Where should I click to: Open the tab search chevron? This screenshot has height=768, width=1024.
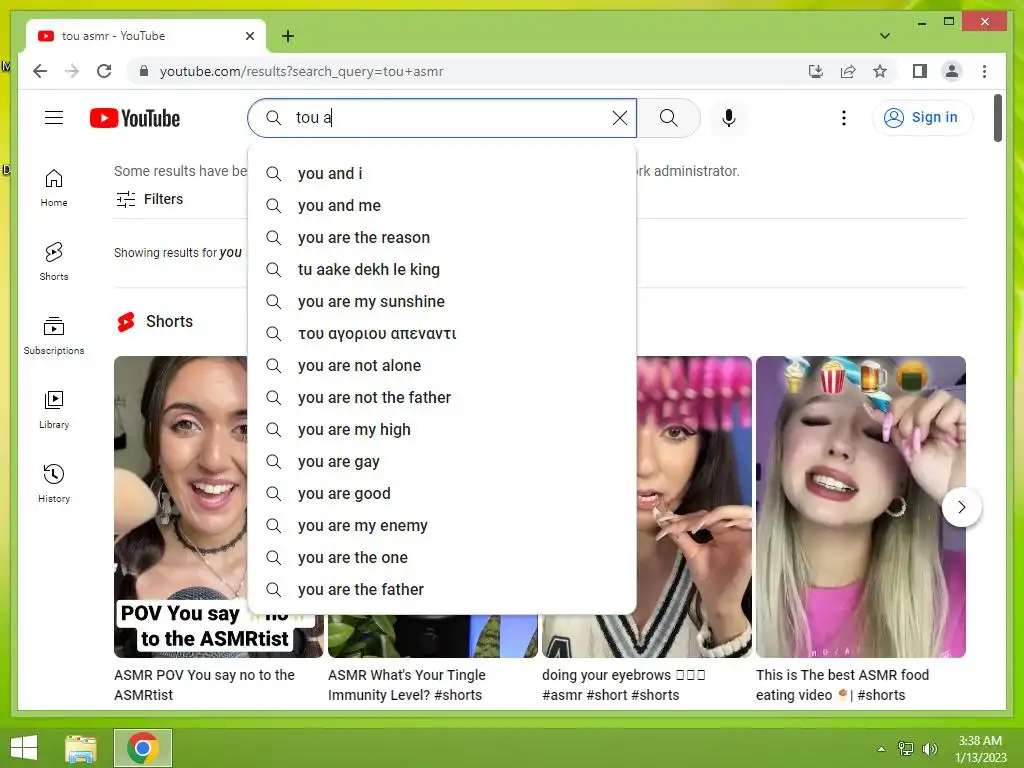tap(884, 36)
